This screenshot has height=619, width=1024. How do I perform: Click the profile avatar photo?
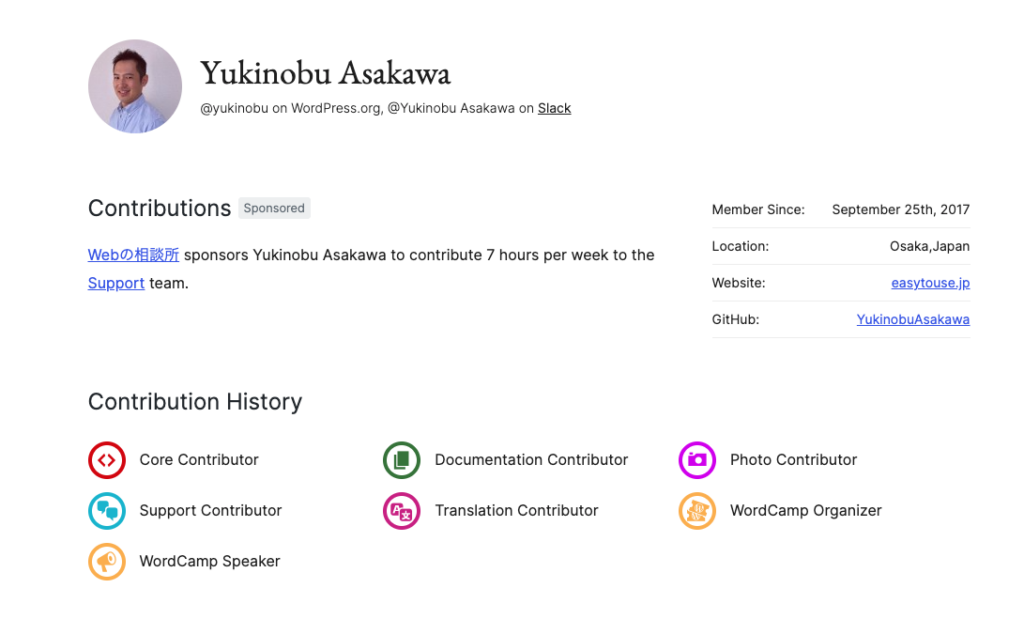click(135, 86)
